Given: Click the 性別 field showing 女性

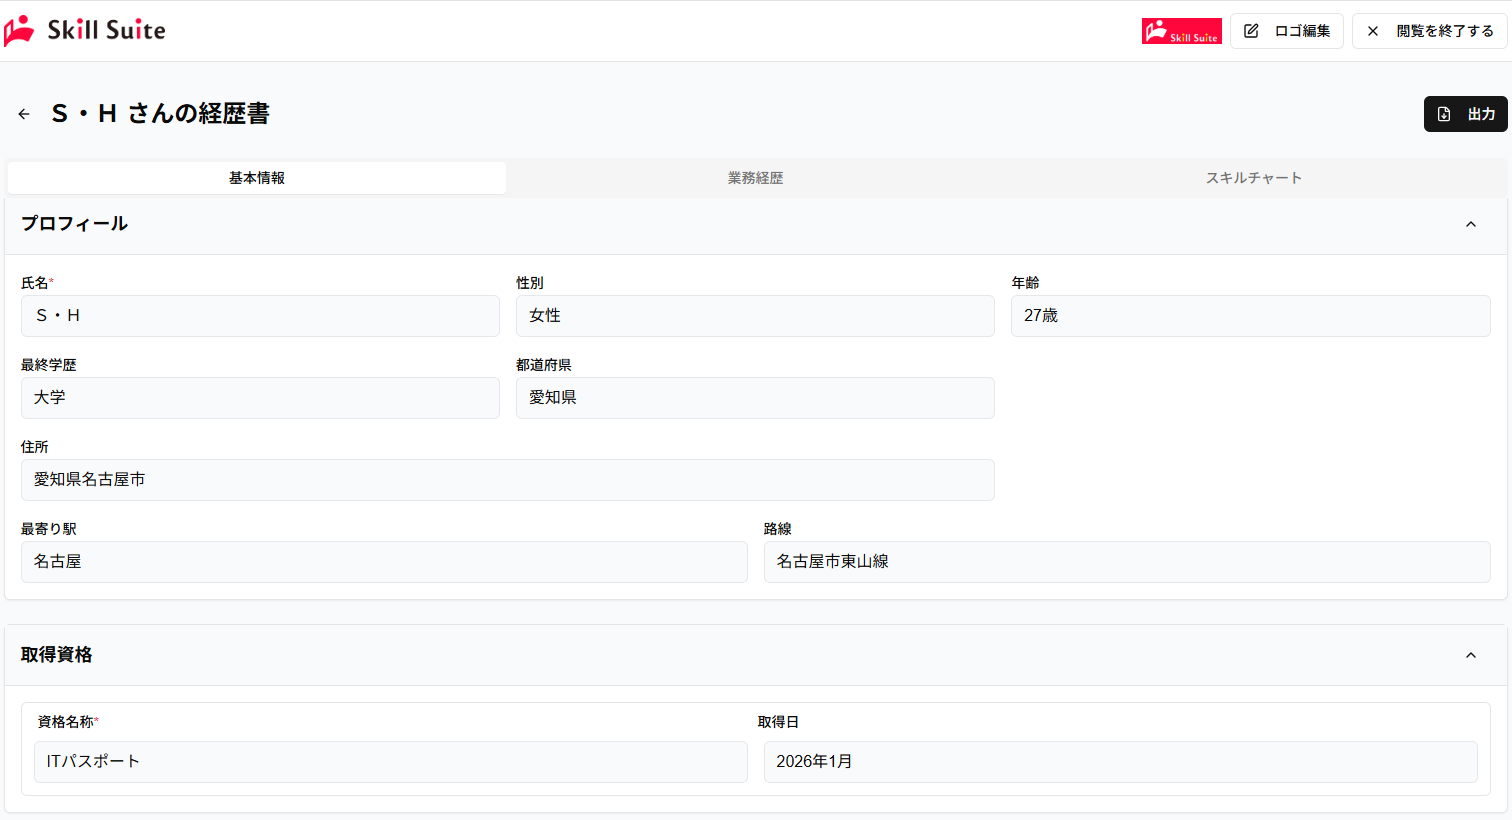Looking at the screenshot, I should 755,316.
